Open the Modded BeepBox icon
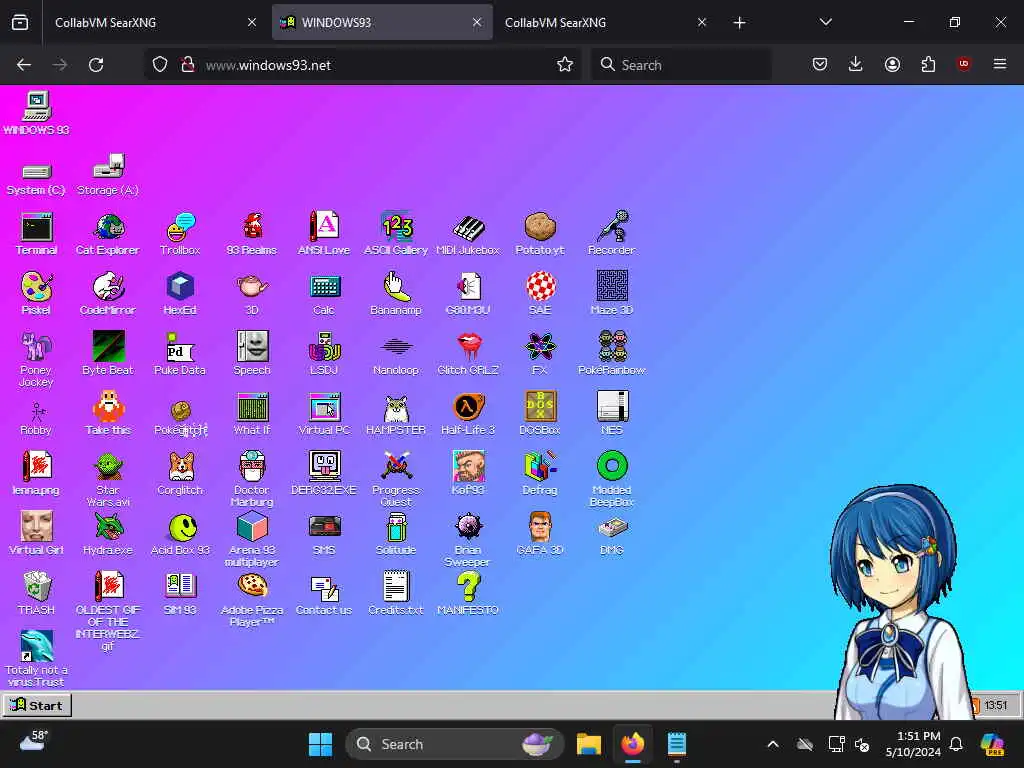 [612, 479]
